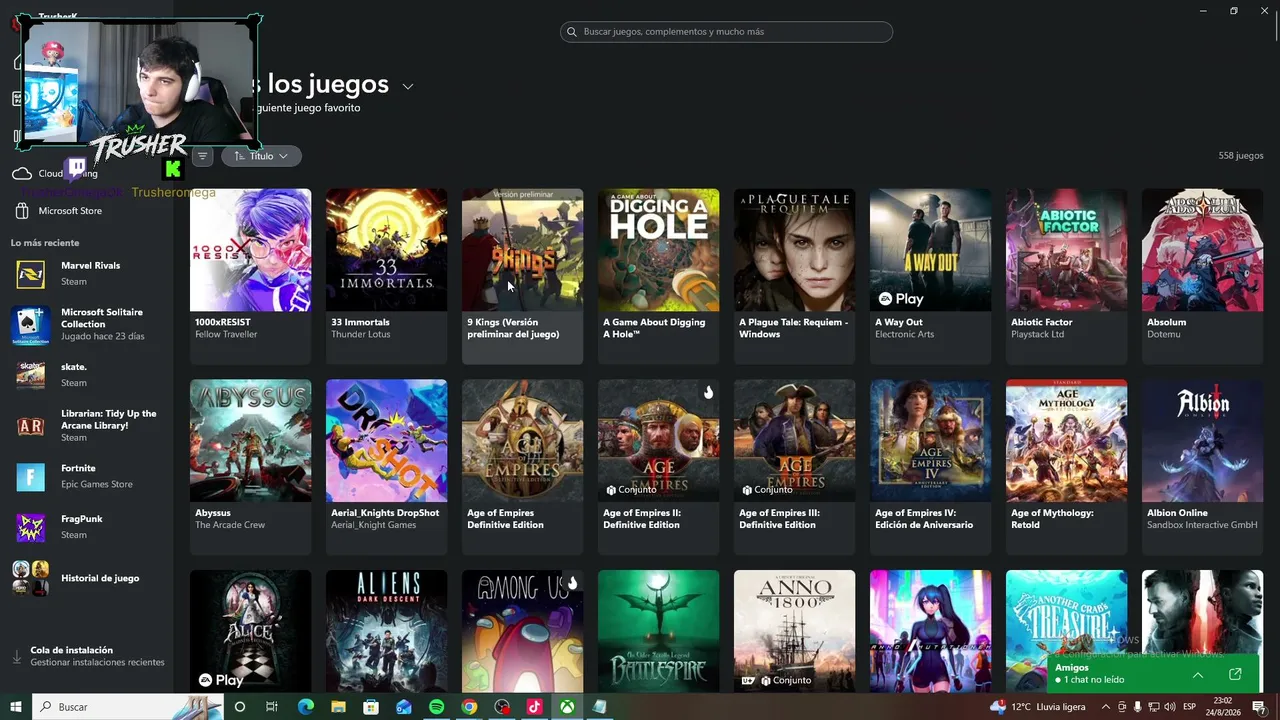Select FragPunk recent game entry text
Screen dimensions: 1280x720
point(82,527)
